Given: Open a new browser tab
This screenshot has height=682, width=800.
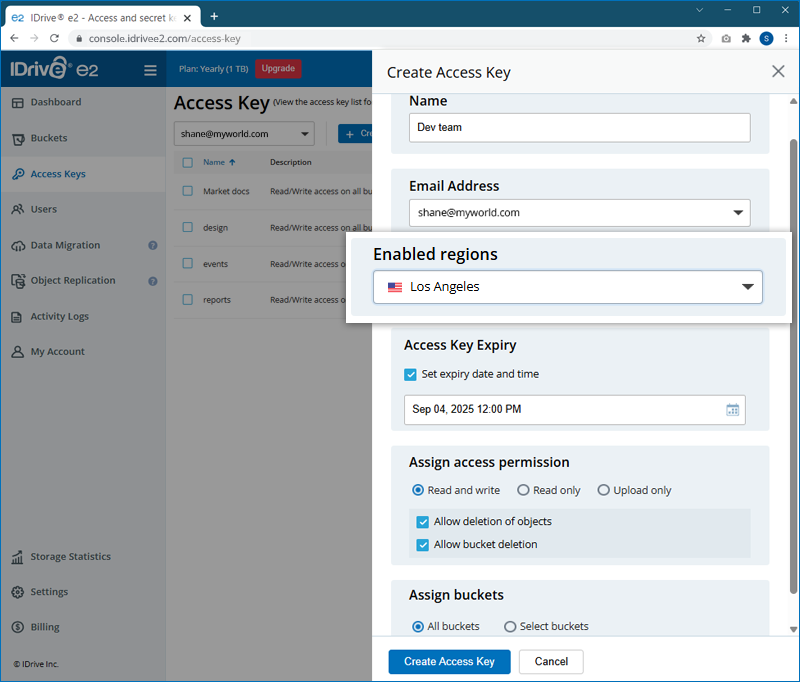Looking at the screenshot, I should tap(214, 16).
